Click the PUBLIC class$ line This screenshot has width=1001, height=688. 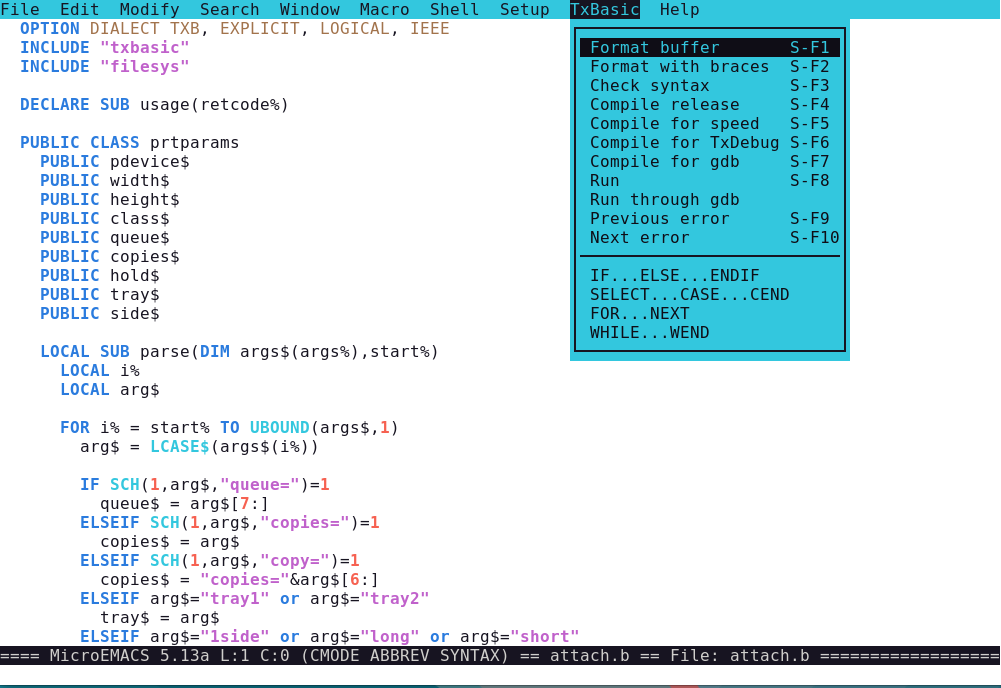[x=104, y=219]
